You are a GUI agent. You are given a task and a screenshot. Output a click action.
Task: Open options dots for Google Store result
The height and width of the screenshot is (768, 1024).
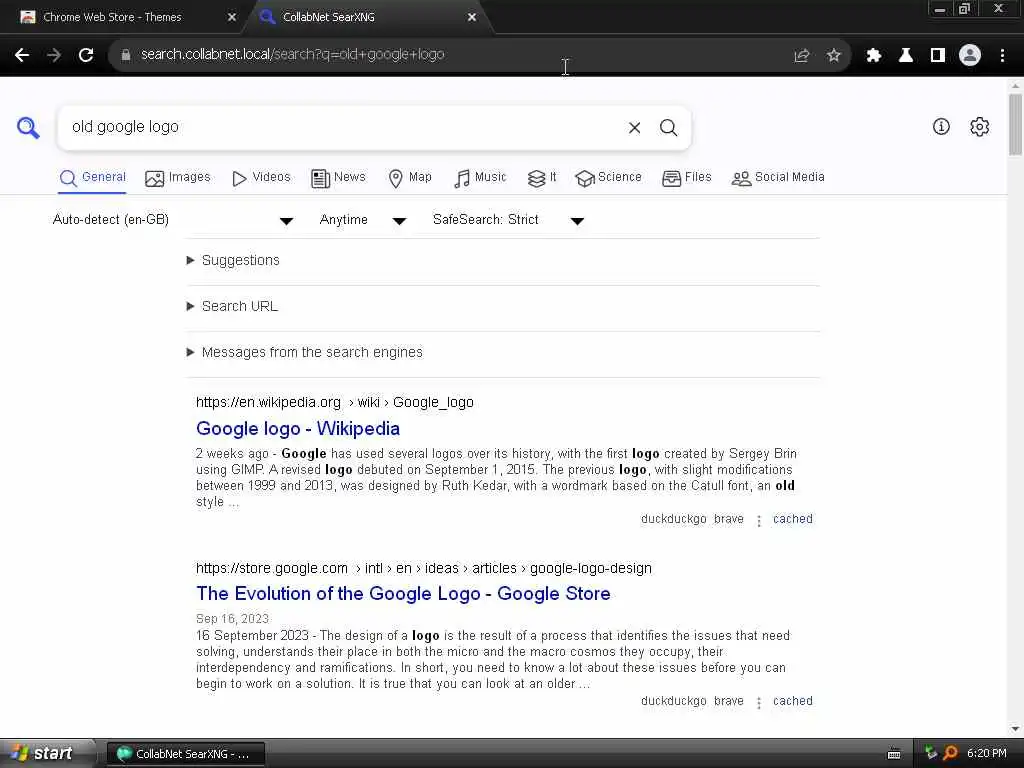[x=758, y=703]
